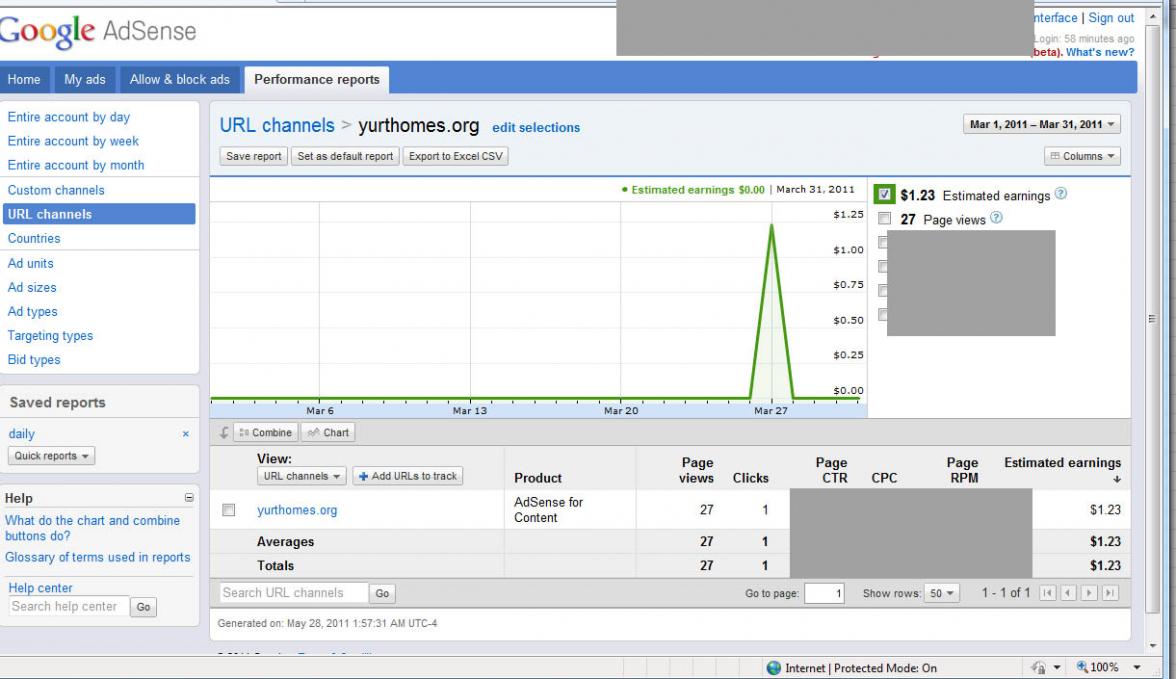Jump to first page of results
The image size is (1176, 679).
(x=1048, y=594)
